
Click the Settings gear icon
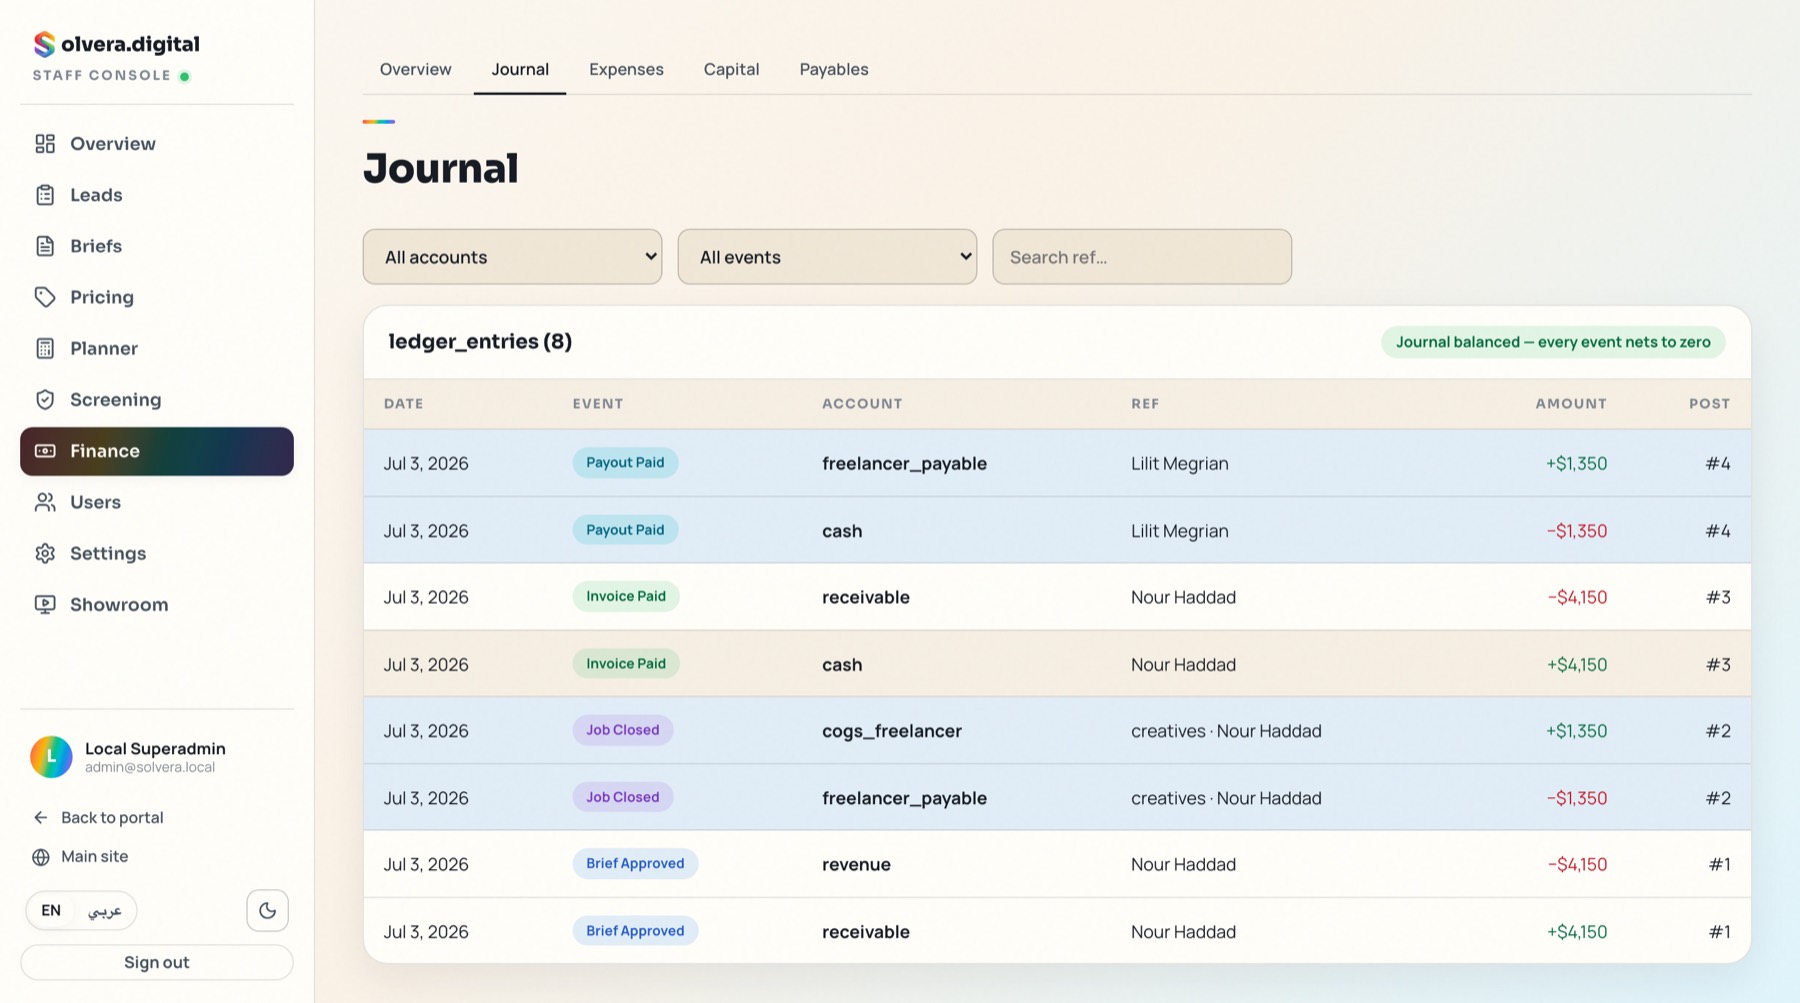[45, 553]
